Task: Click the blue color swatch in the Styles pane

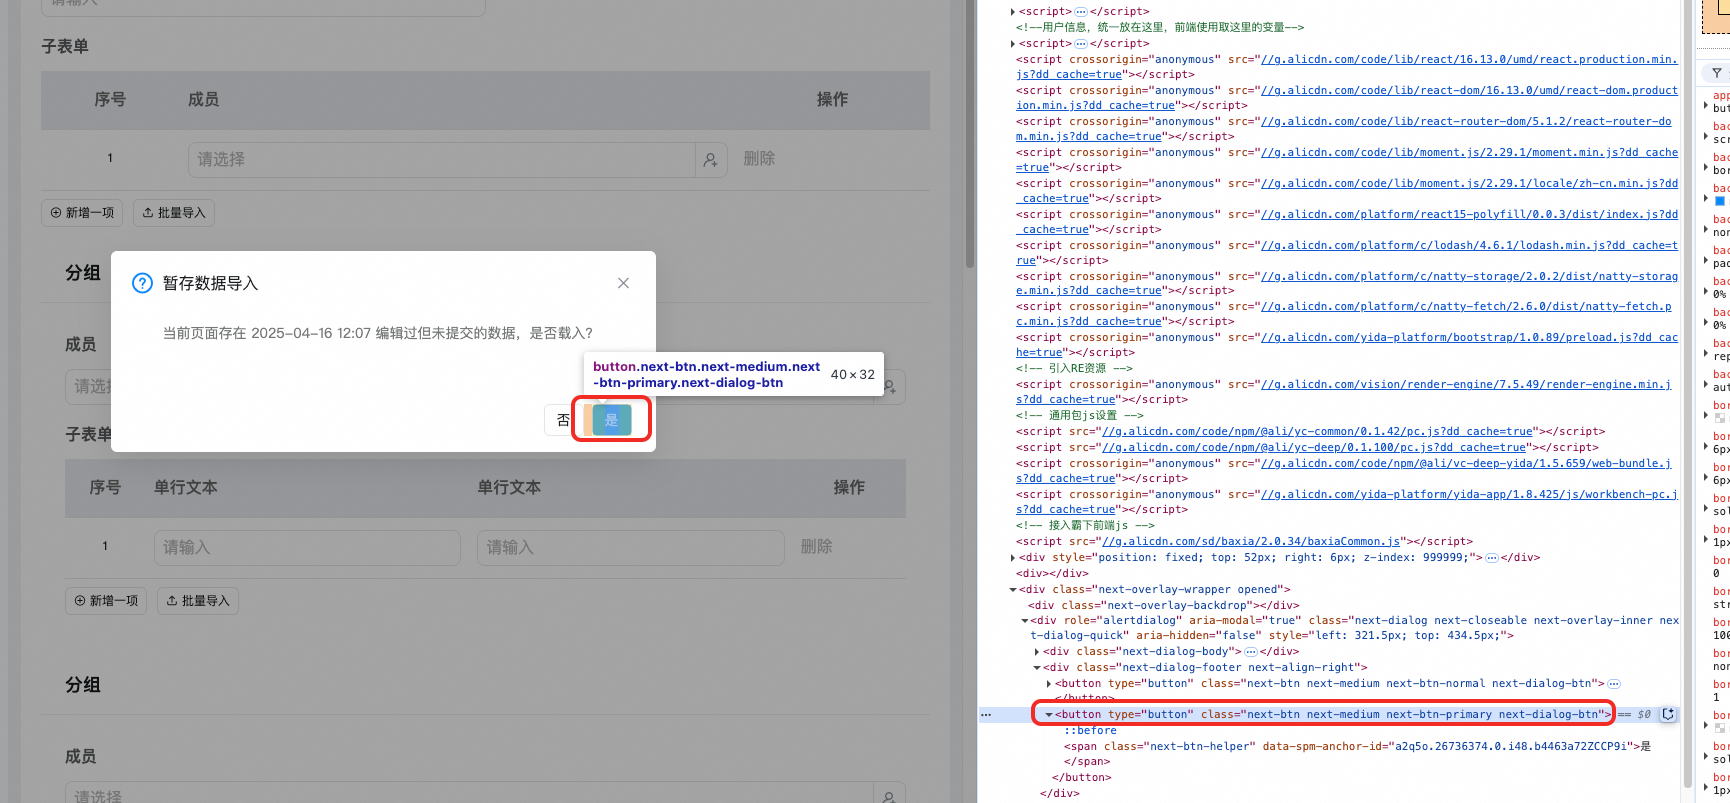Action: pos(1720,201)
